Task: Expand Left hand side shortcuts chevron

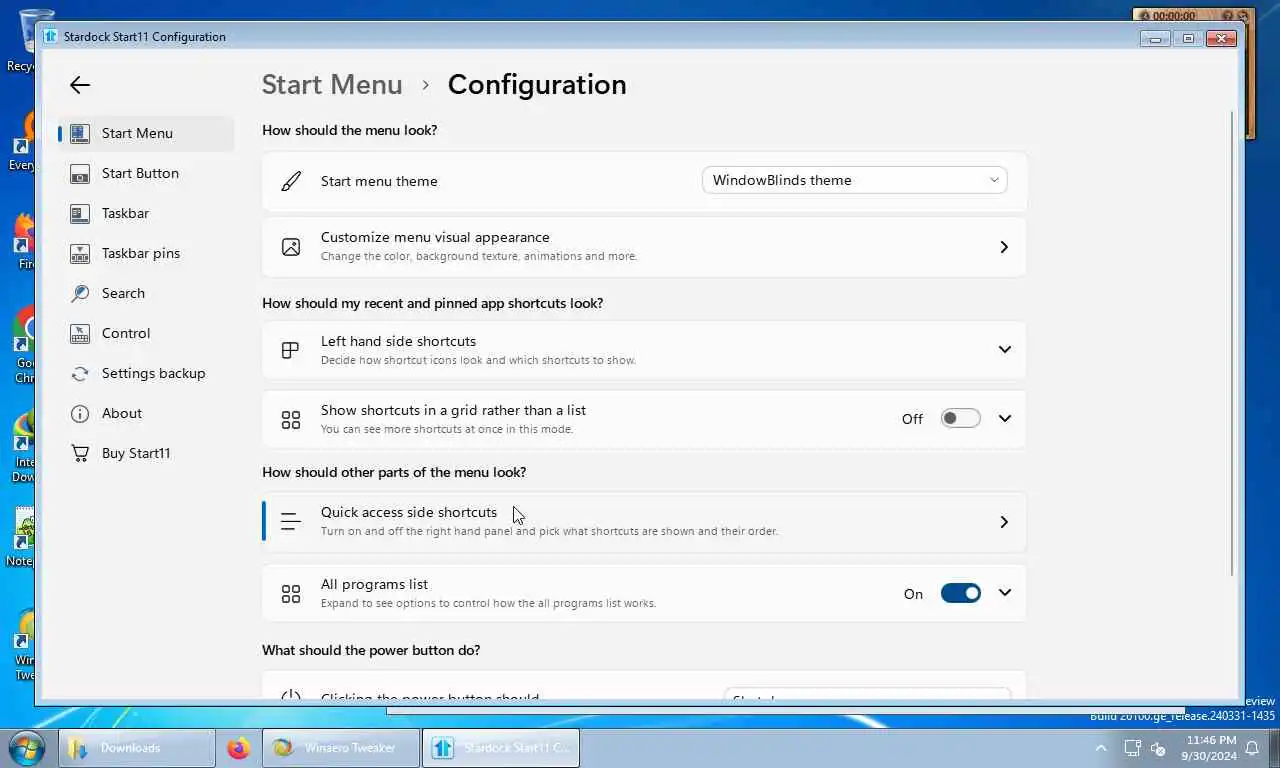Action: [x=1005, y=349]
